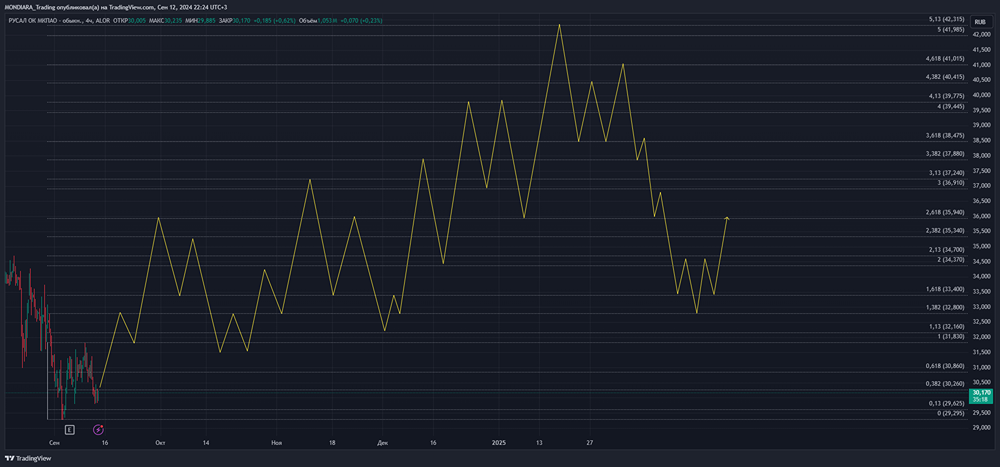This screenshot has height=467, width=1000.
Task: Click the 29,000 tick on the price scale
Action: 981,427
